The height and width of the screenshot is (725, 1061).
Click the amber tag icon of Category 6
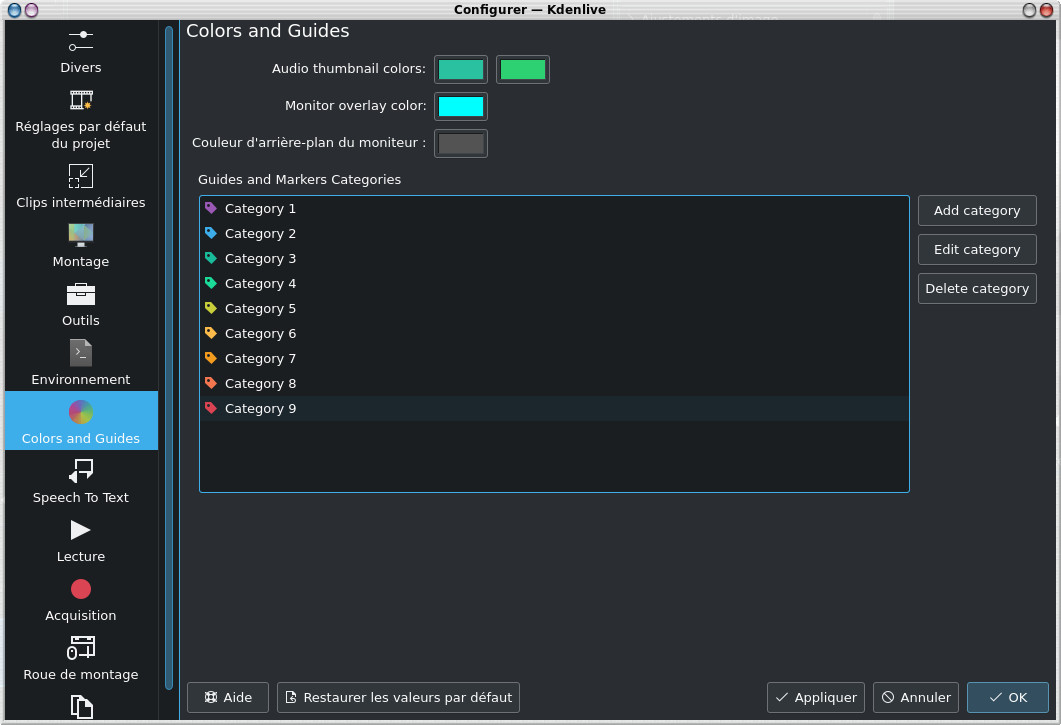coord(211,333)
